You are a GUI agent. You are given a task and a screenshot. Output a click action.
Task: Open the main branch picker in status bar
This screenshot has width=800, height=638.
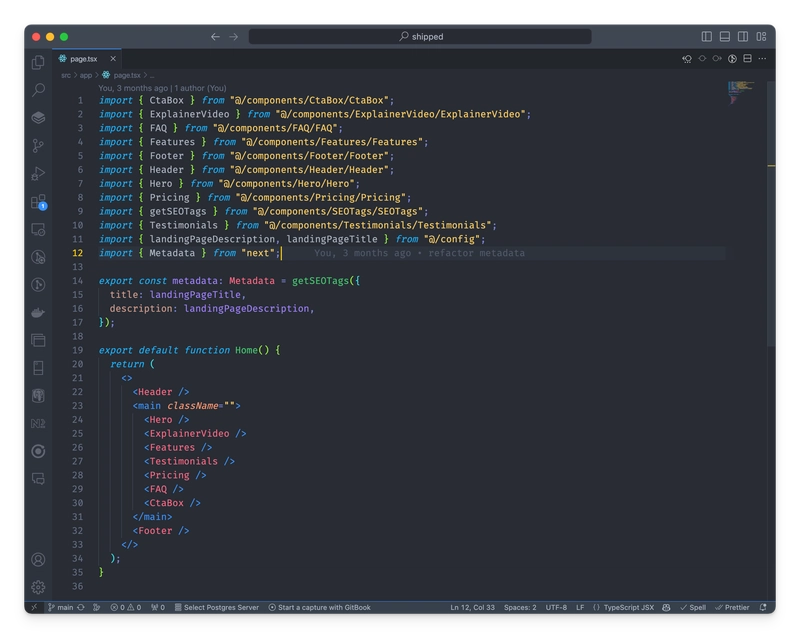pos(61,607)
